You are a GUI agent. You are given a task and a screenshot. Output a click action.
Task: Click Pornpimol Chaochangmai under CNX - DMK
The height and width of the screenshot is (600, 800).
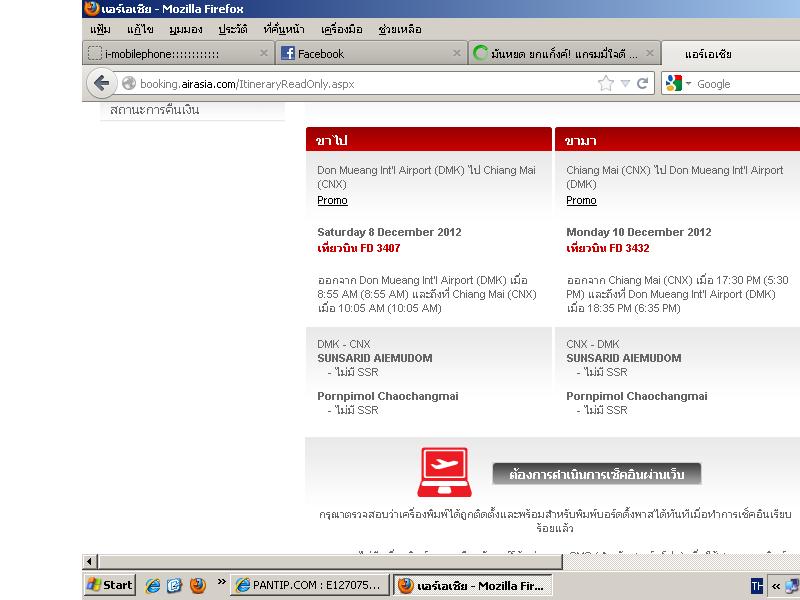[637, 396]
